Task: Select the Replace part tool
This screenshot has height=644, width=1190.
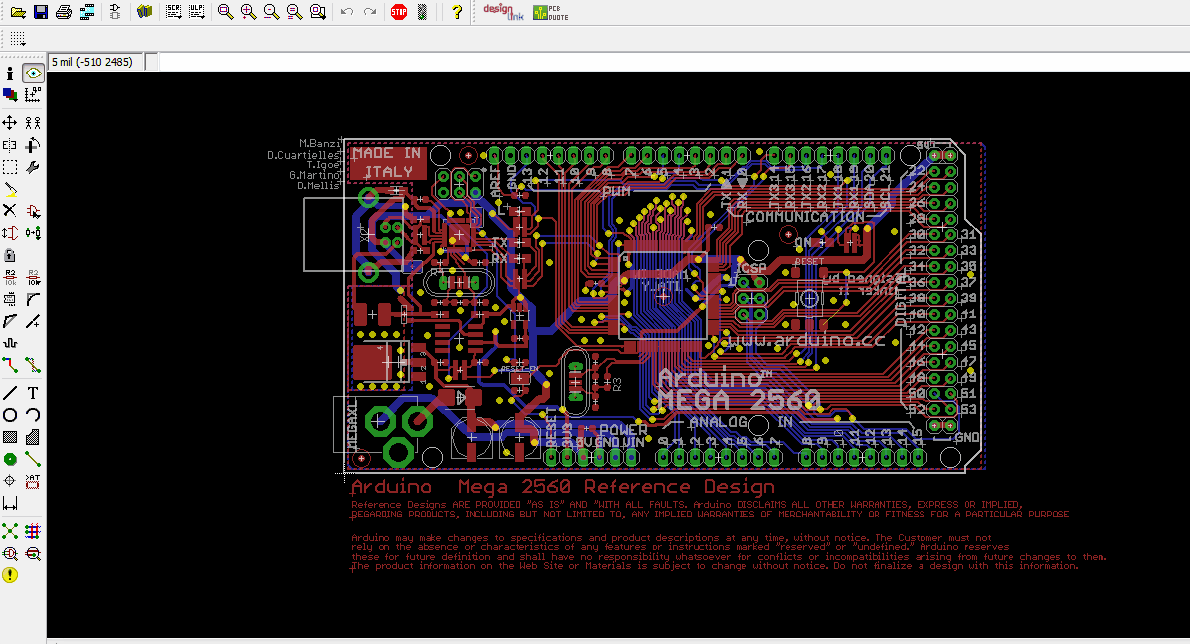Action: 33,233
